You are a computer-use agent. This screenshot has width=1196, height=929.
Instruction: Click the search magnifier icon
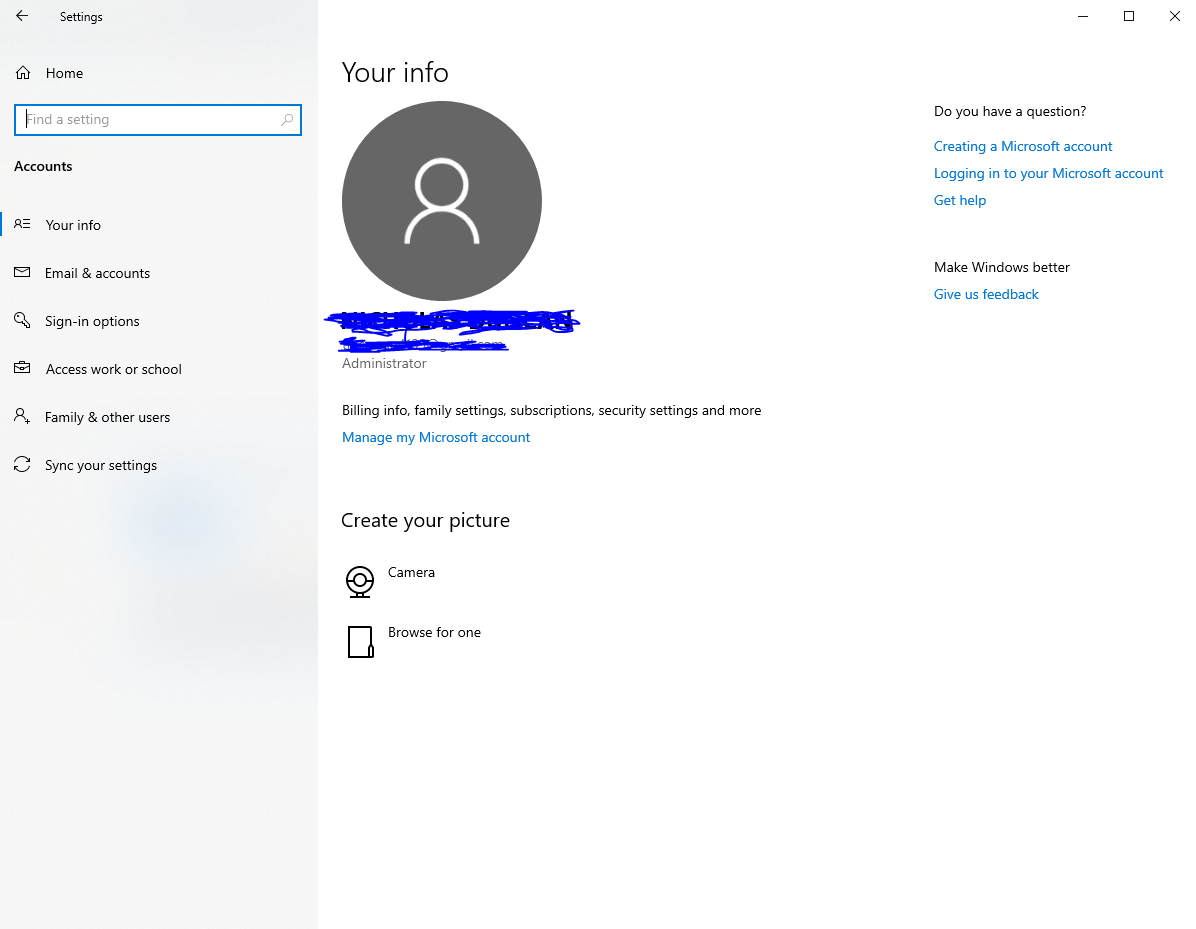[287, 120]
